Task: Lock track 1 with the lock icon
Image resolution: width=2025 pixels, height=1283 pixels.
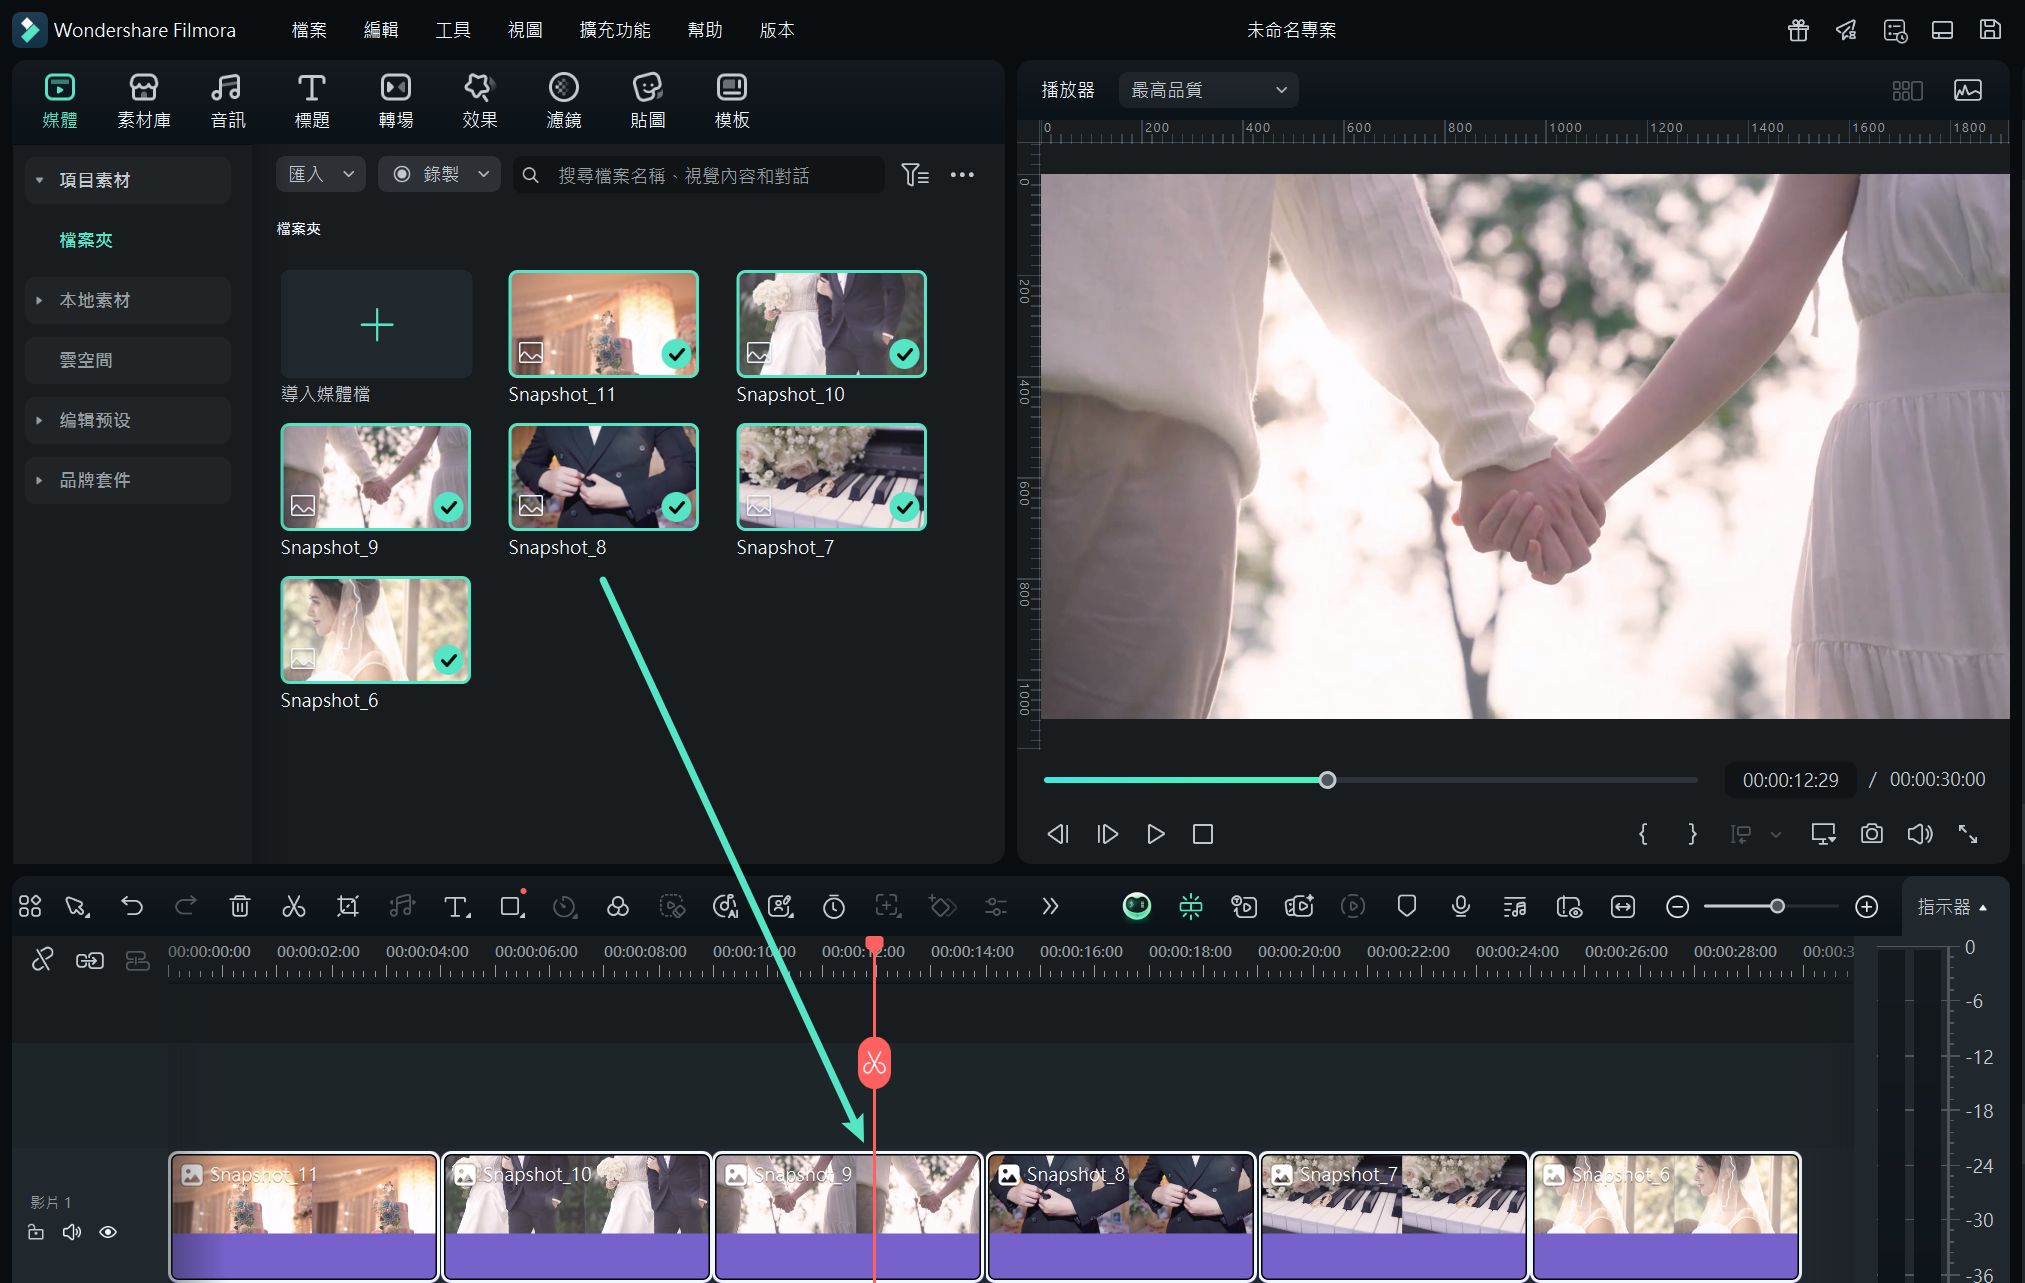Action: (36, 1232)
